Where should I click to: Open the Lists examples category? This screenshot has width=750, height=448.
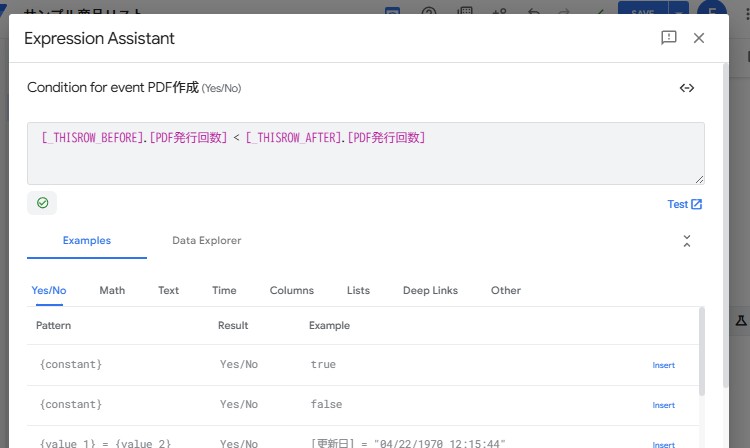358,291
